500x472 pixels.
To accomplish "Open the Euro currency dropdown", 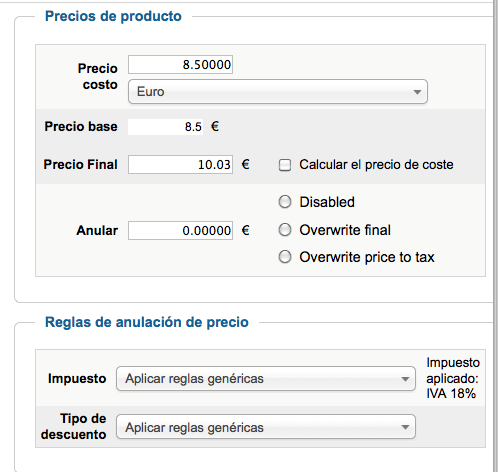I will click(278, 92).
